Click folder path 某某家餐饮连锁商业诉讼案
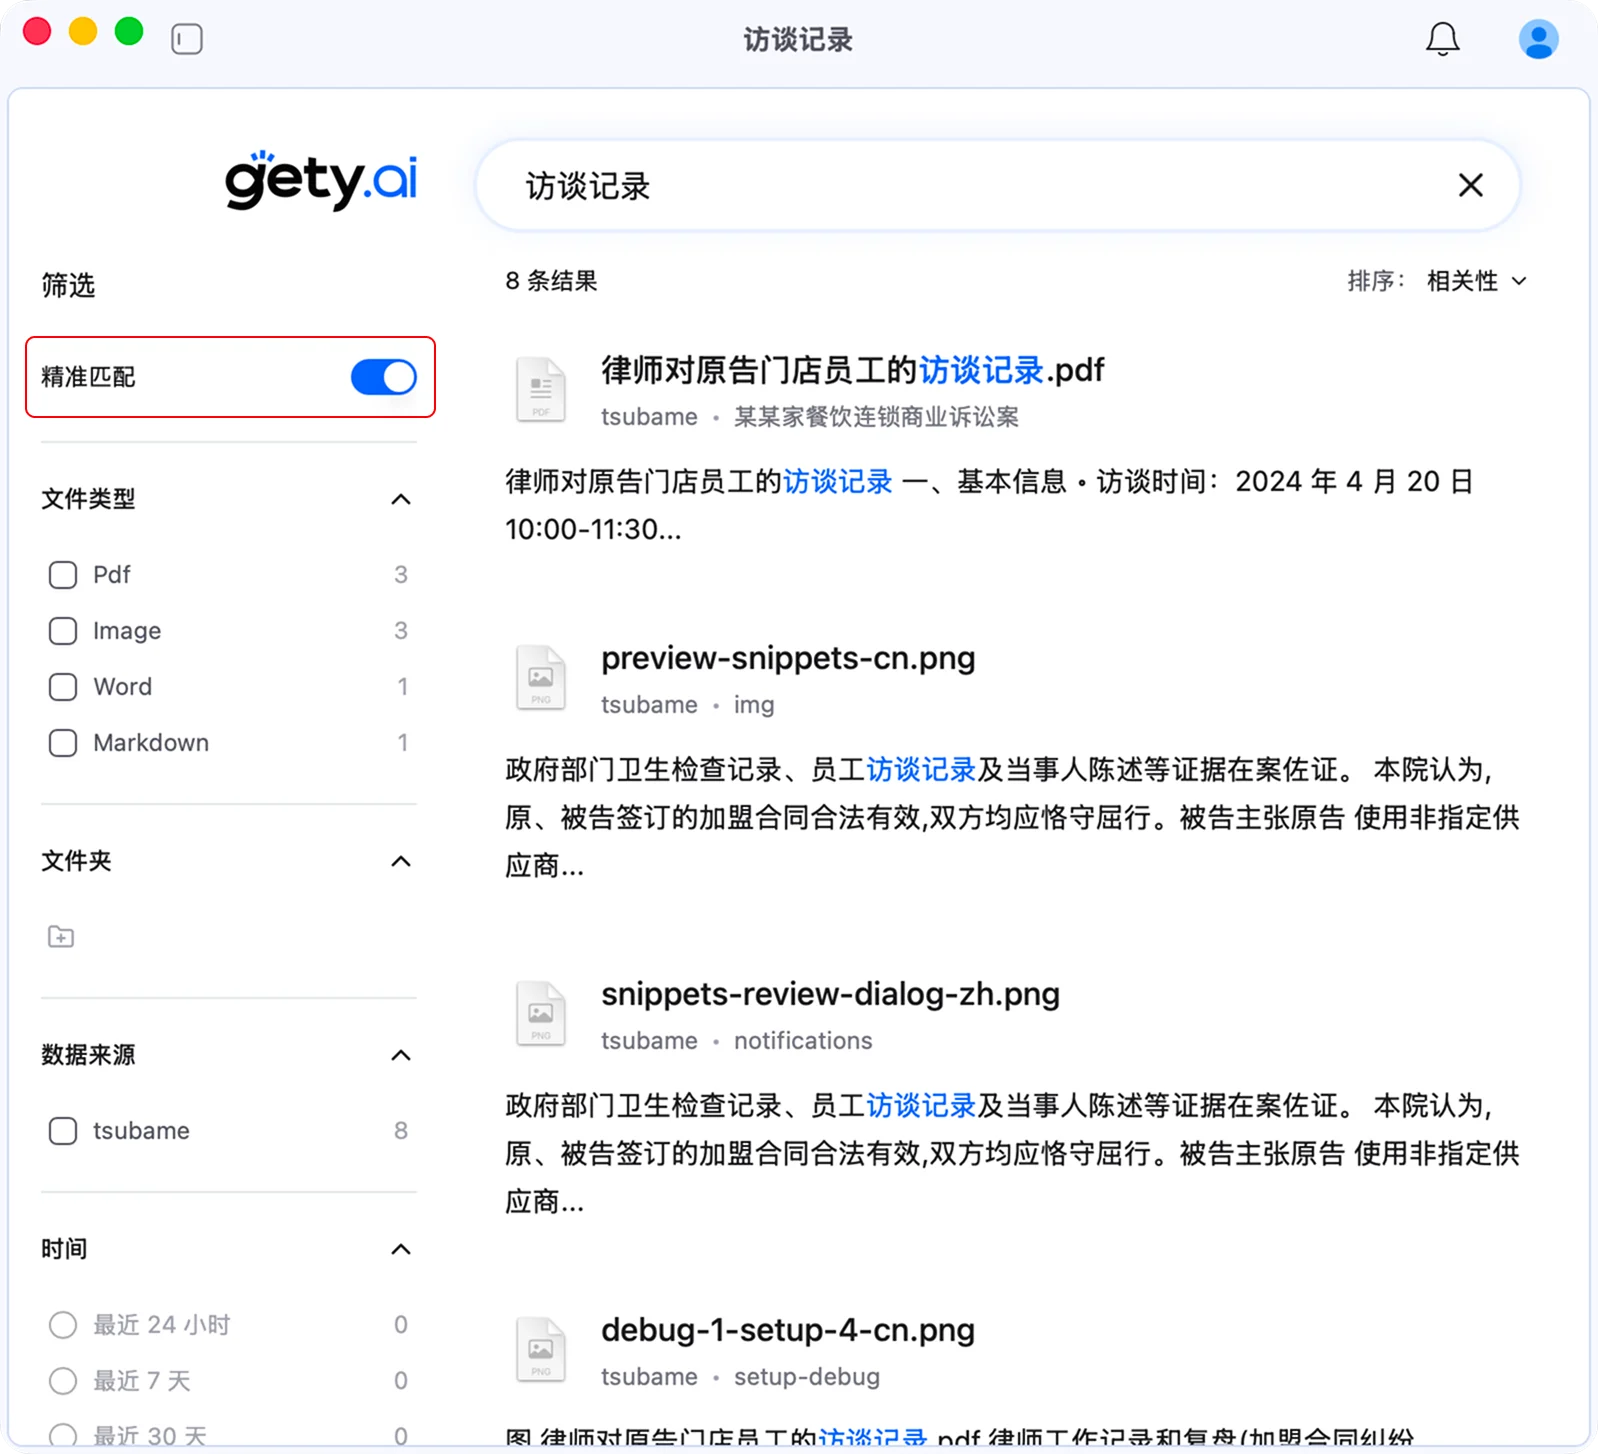 click(x=876, y=417)
